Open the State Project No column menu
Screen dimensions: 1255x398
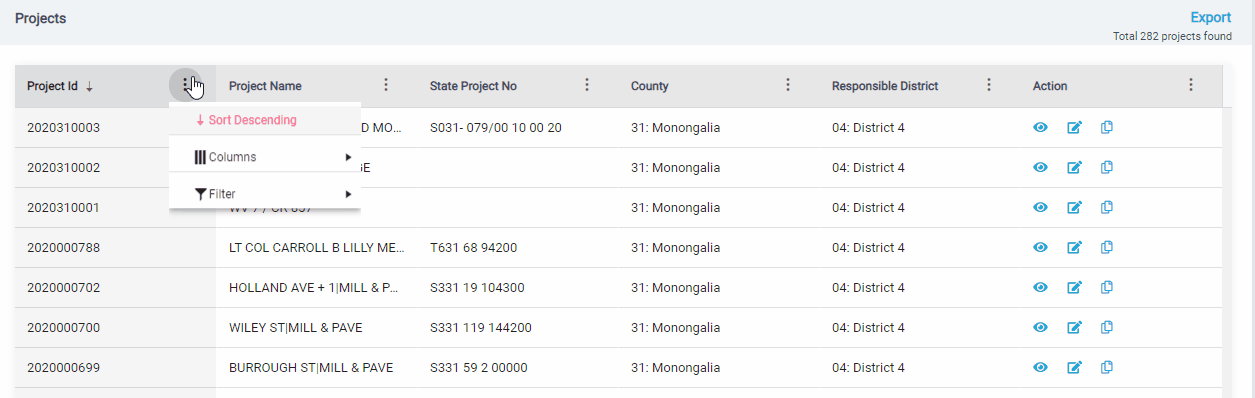coord(587,85)
